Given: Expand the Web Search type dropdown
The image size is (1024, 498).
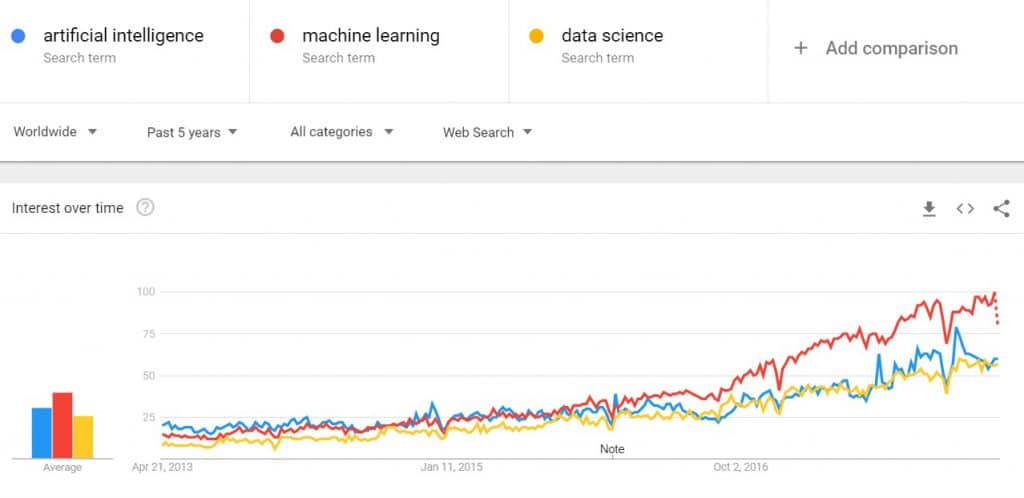Looking at the screenshot, I should [488, 132].
